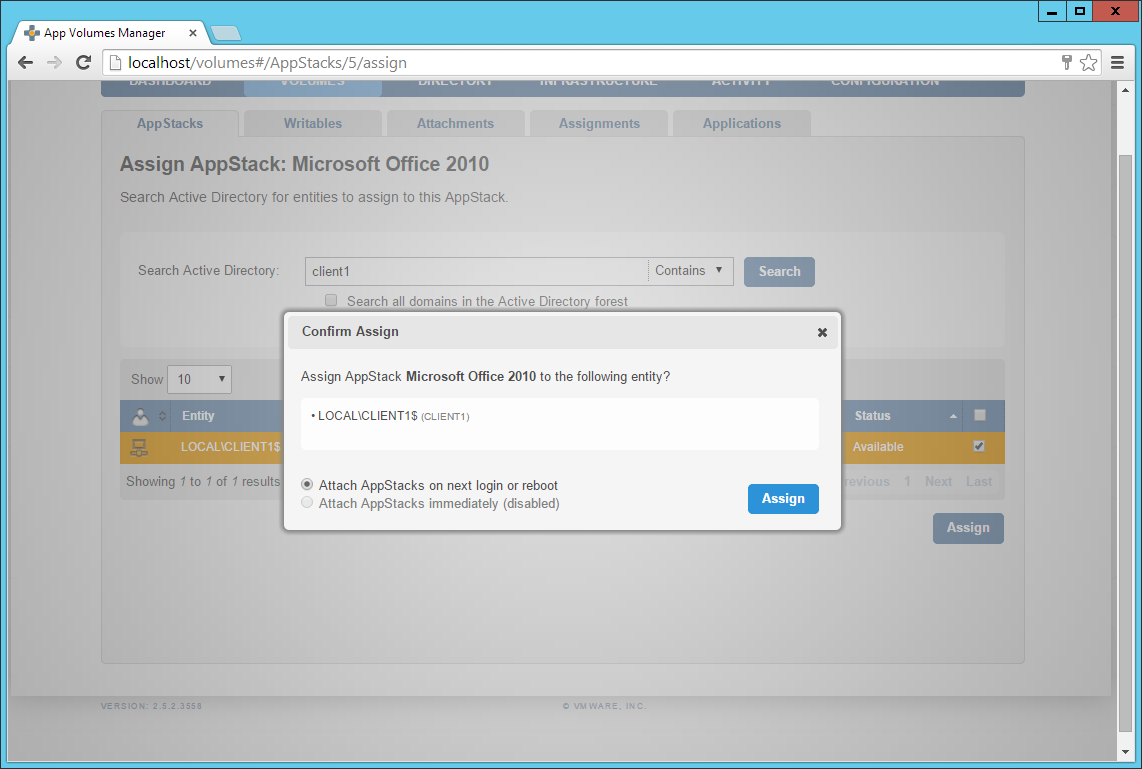Click the user type icon column header
The width and height of the screenshot is (1142, 769).
point(141,417)
